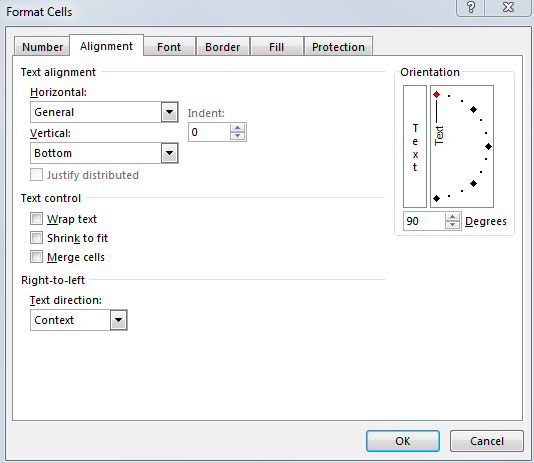This screenshot has height=463, width=534.
Task: Increase Indent with the up arrow
Action: coord(237,128)
